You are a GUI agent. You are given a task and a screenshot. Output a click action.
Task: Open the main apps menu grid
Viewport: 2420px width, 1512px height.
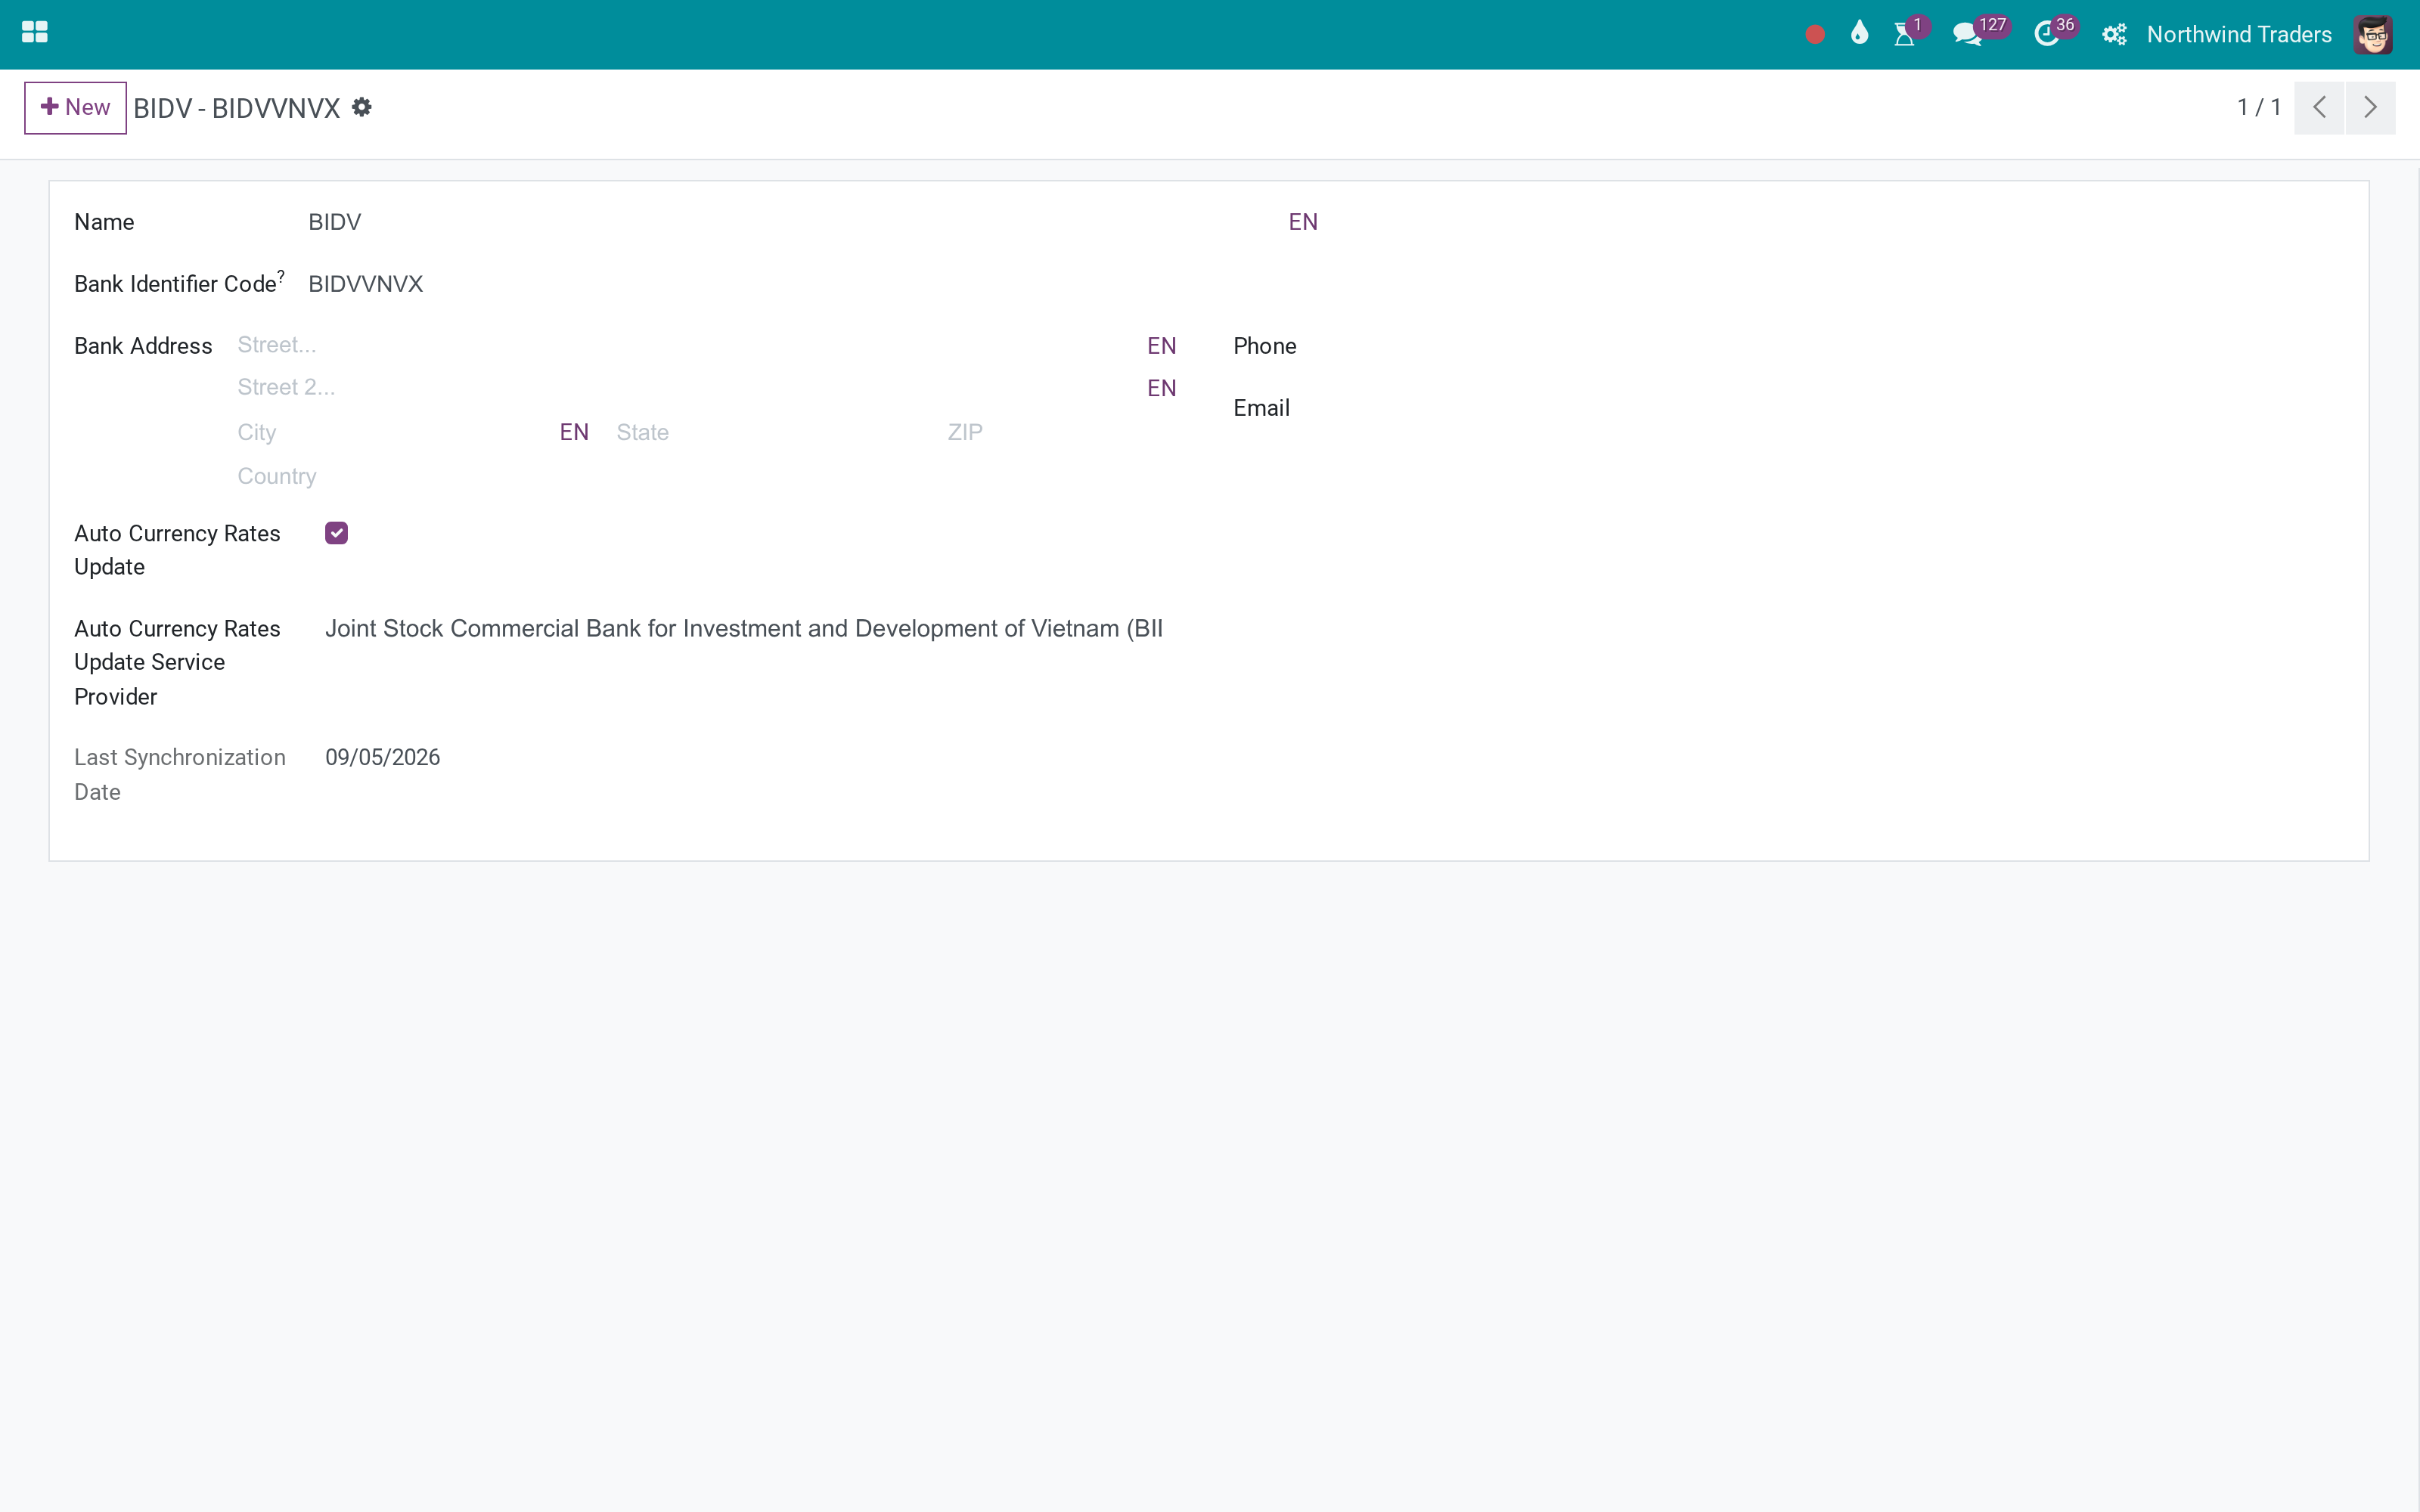35,33
